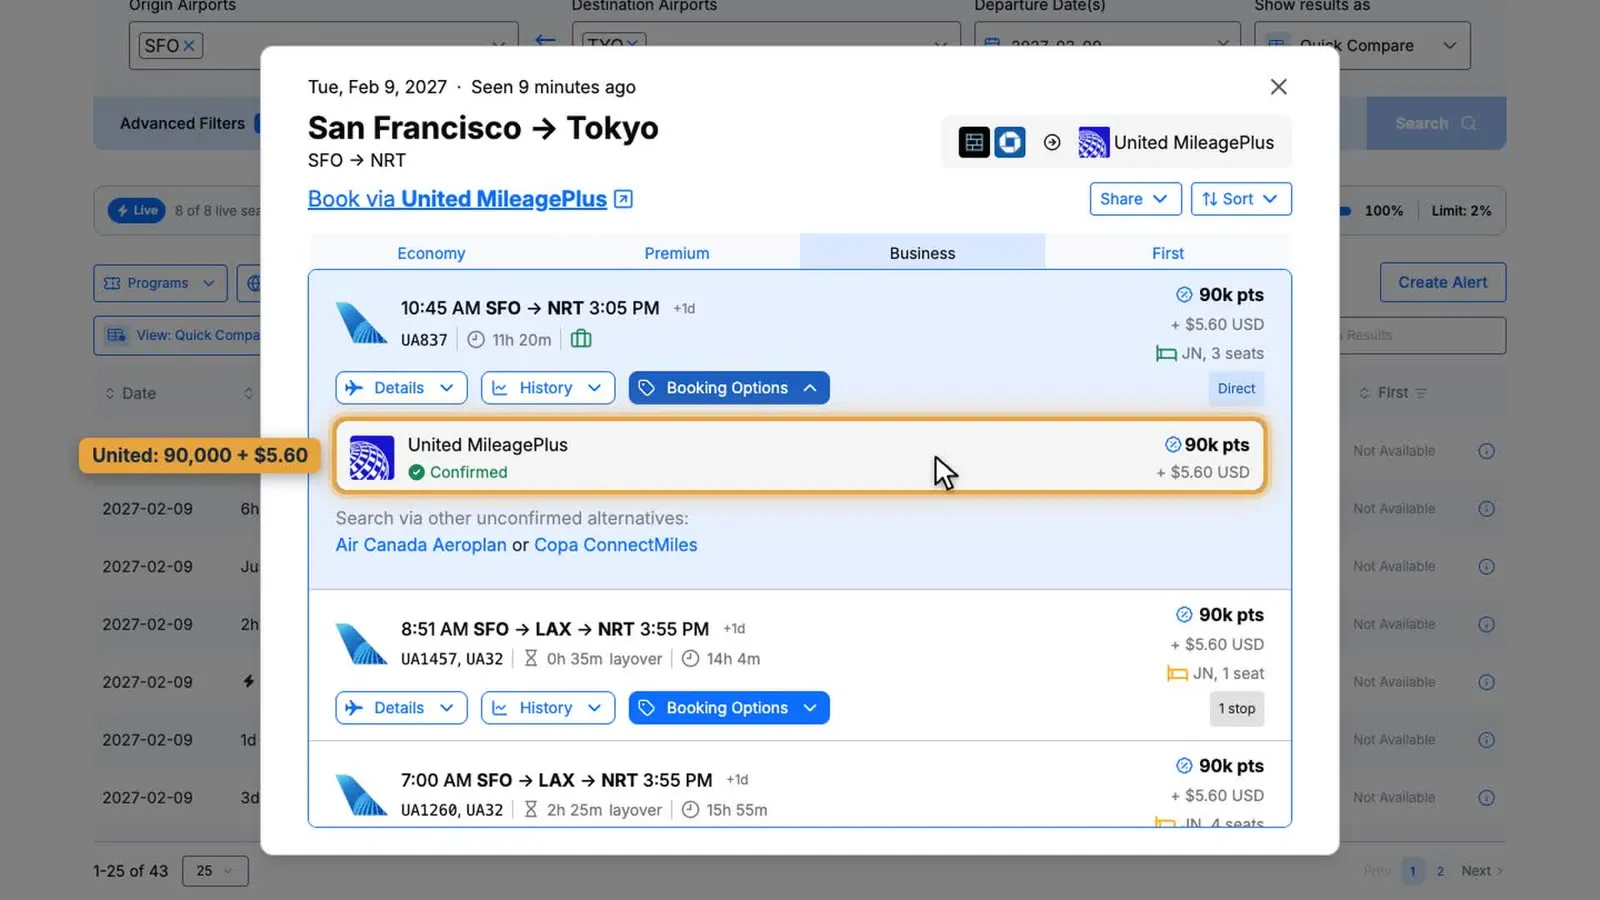
Task: Switch to the Premium tab
Action: 677,253
